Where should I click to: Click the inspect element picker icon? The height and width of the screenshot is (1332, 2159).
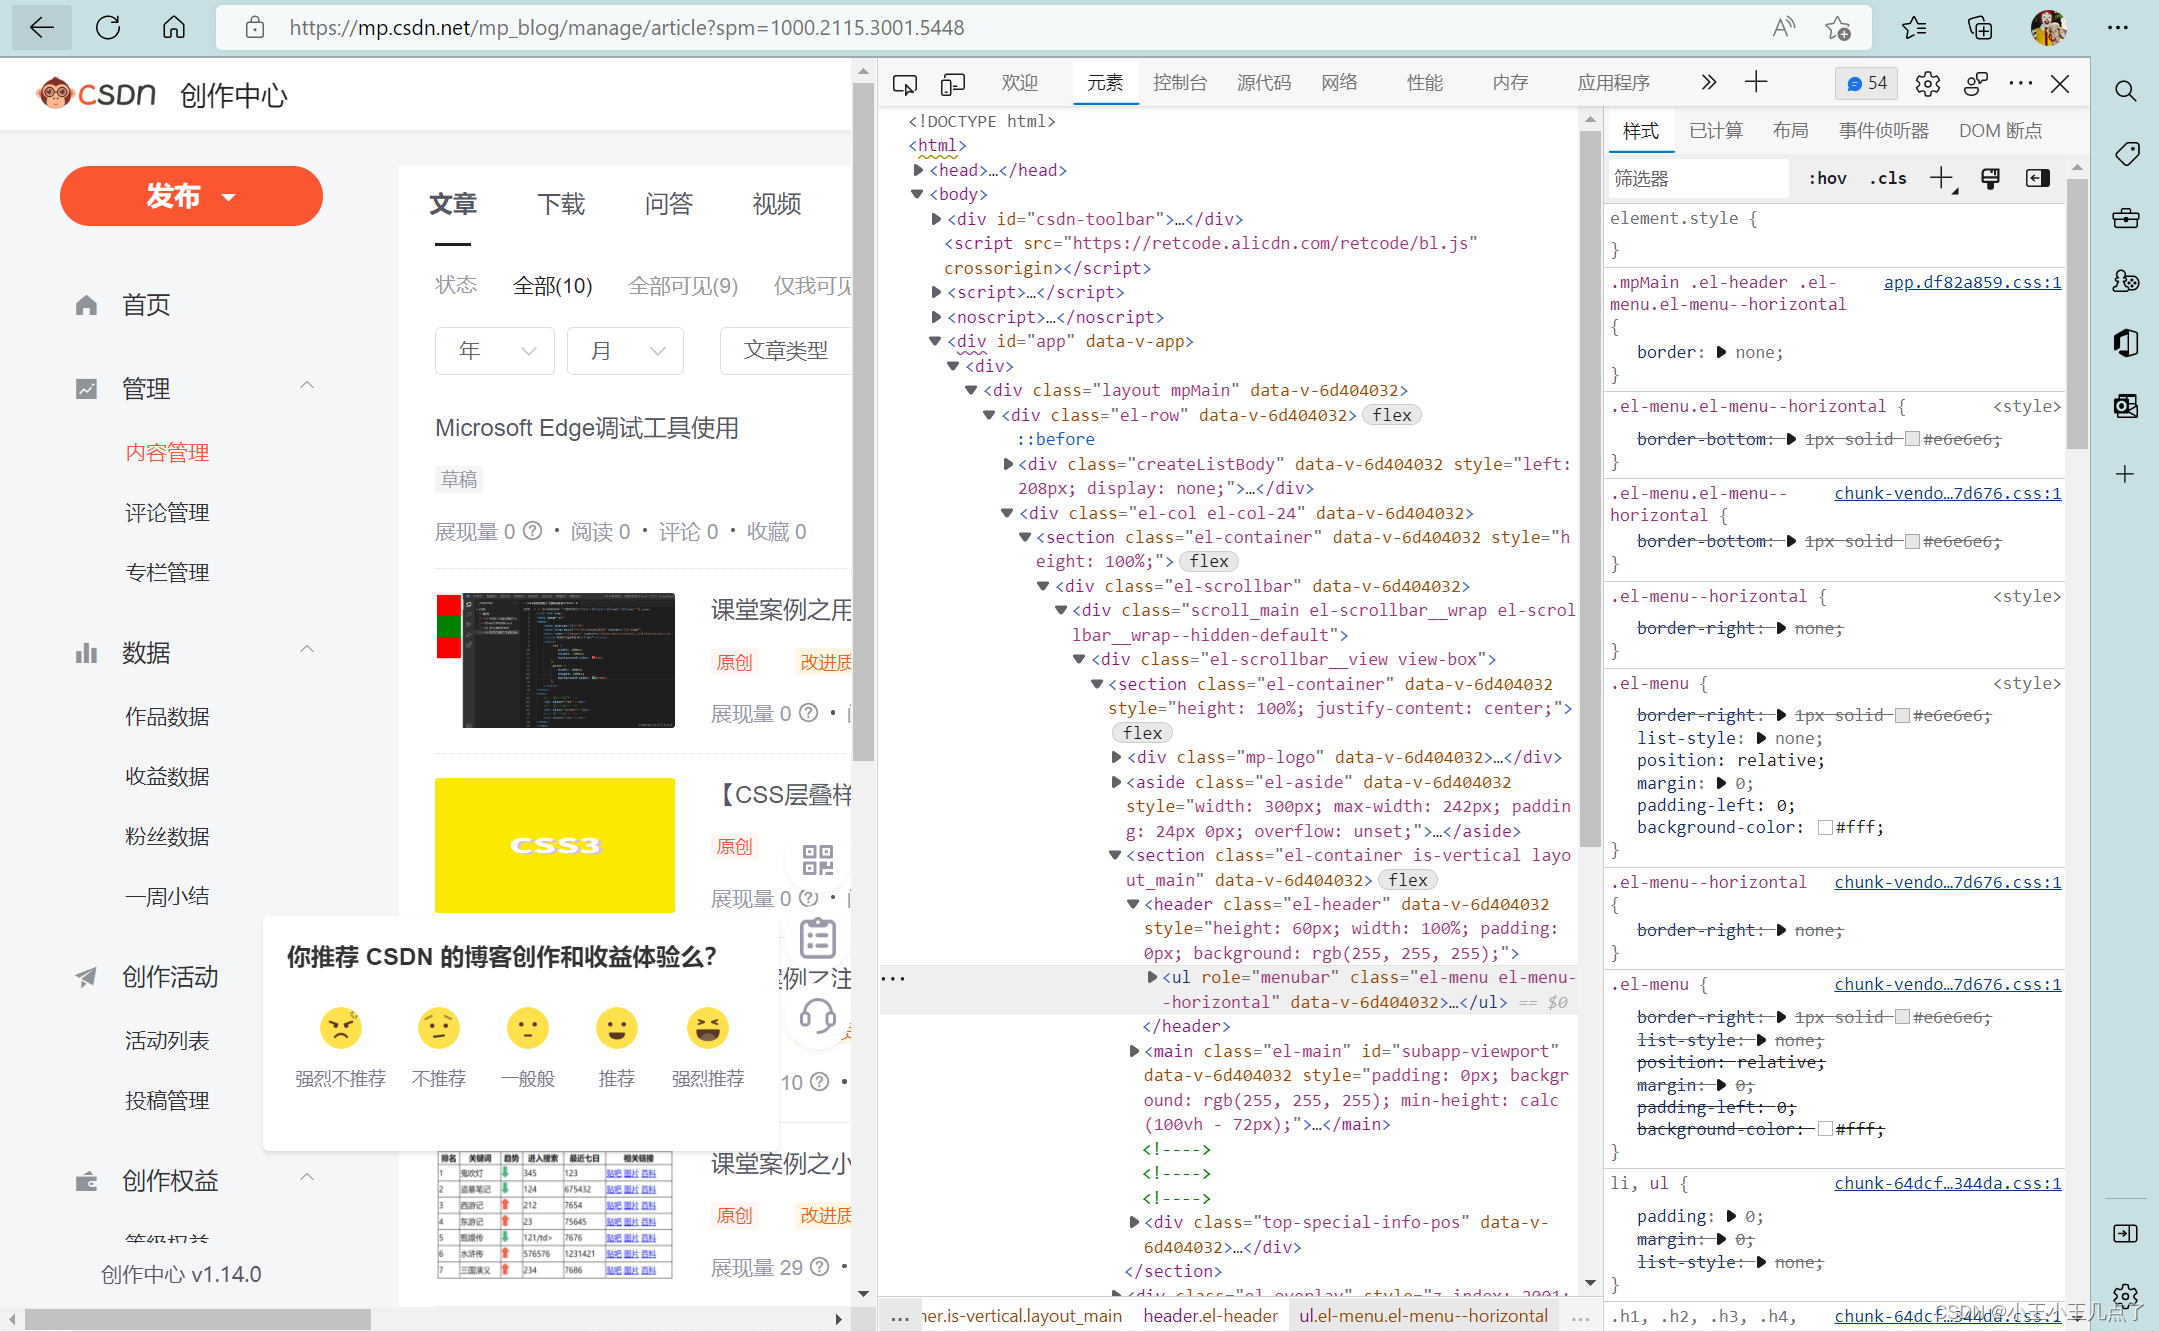(x=904, y=84)
